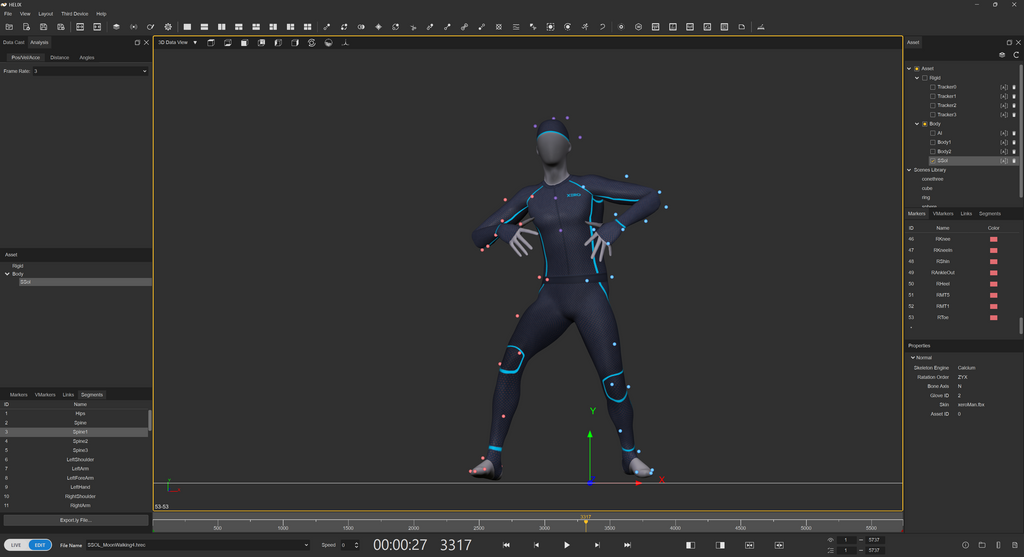1024x557 pixels.
Task: Click the broadcast signal icon in the toolbar
Action: click(x=133, y=27)
